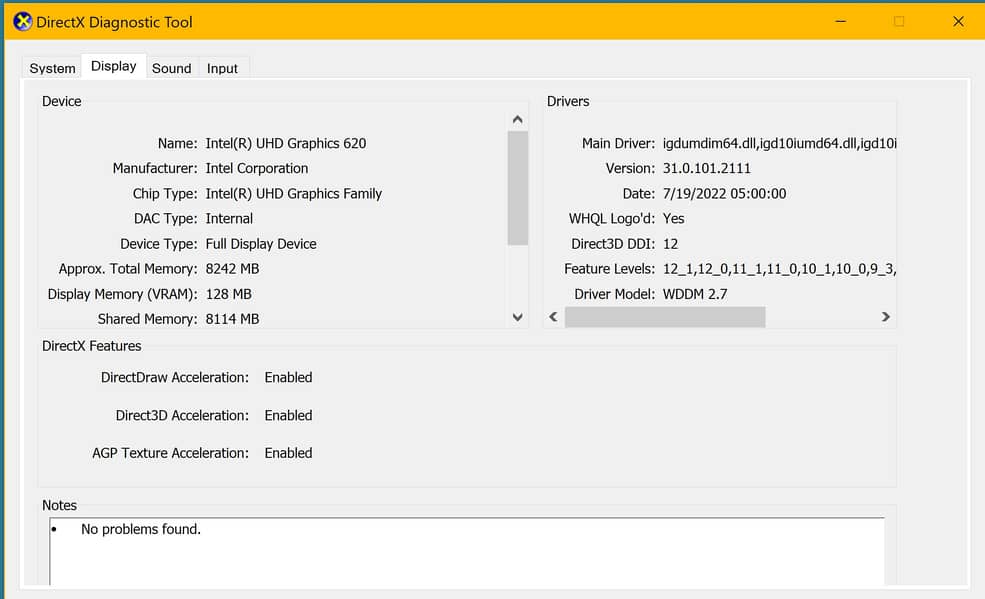Click the Intel(R) UHD Graphics 620 name value
The height and width of the screenshot is (599, 985).
coord(285,143)
